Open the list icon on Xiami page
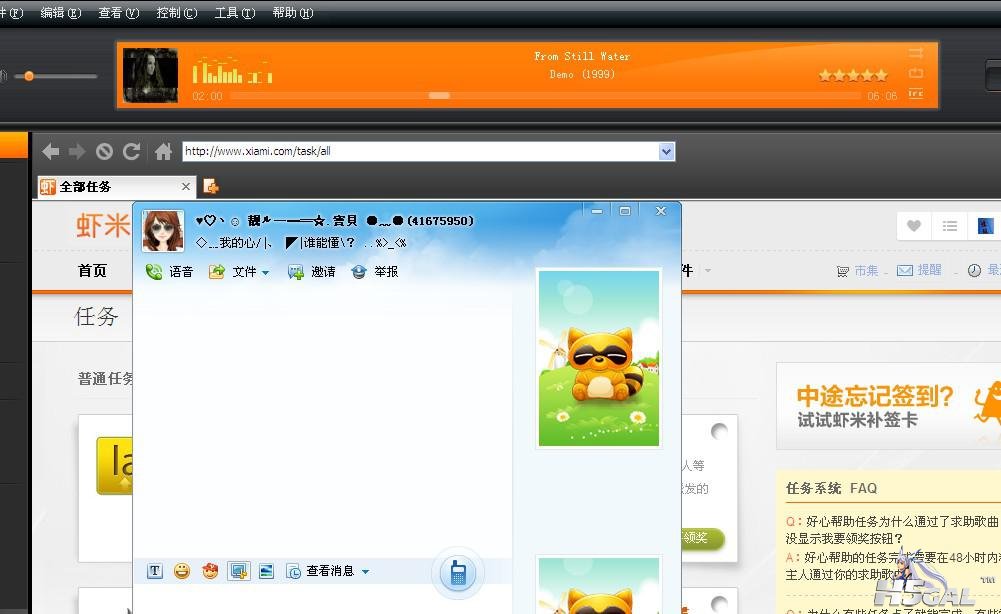The width and height of the screenshot is (1001, 614). [x=950, y=226]
